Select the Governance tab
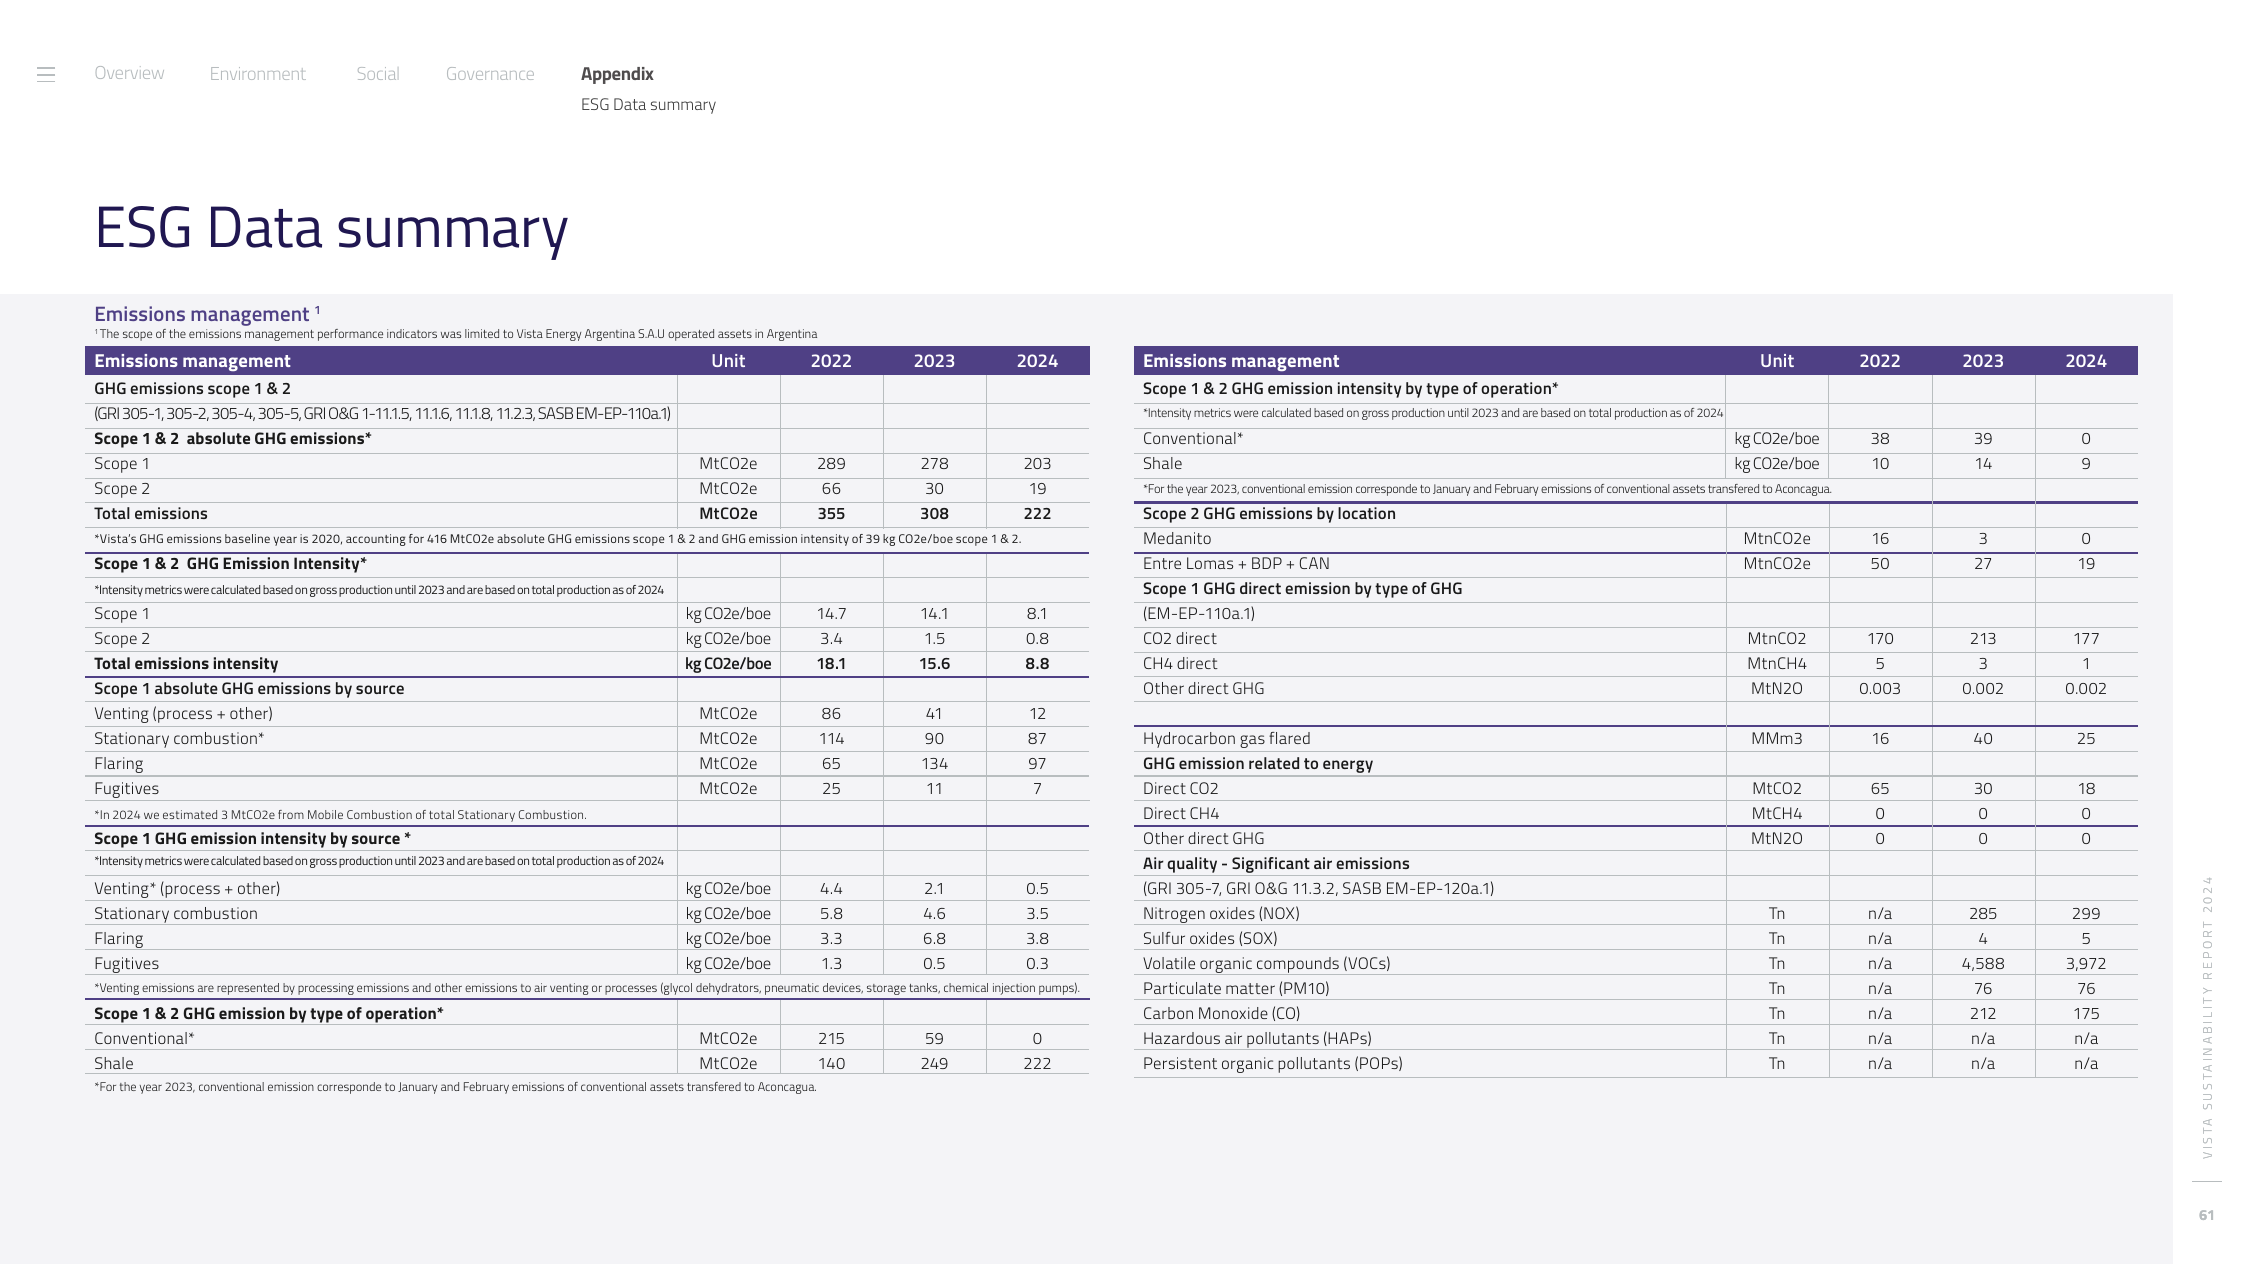The image size is (2245, 1264). tap(490, 74)
